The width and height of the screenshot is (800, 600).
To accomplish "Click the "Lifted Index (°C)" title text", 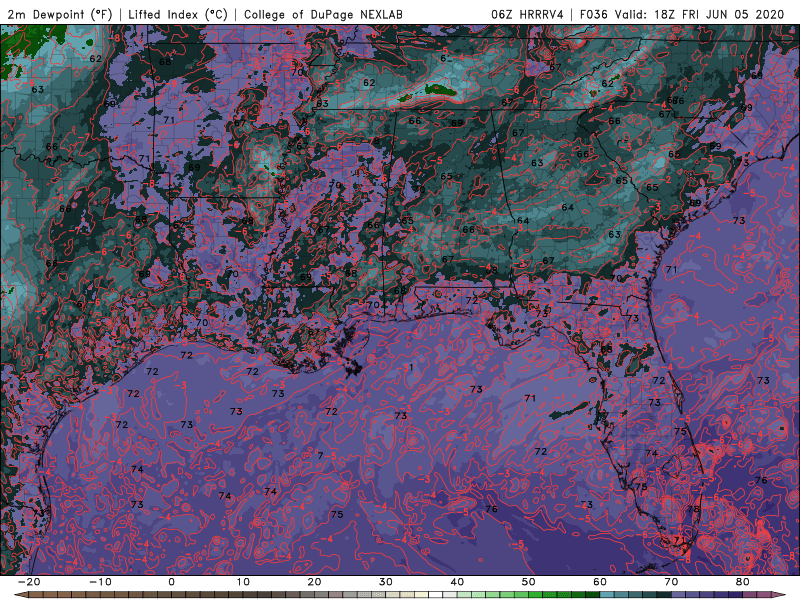I will coord(178,14).
